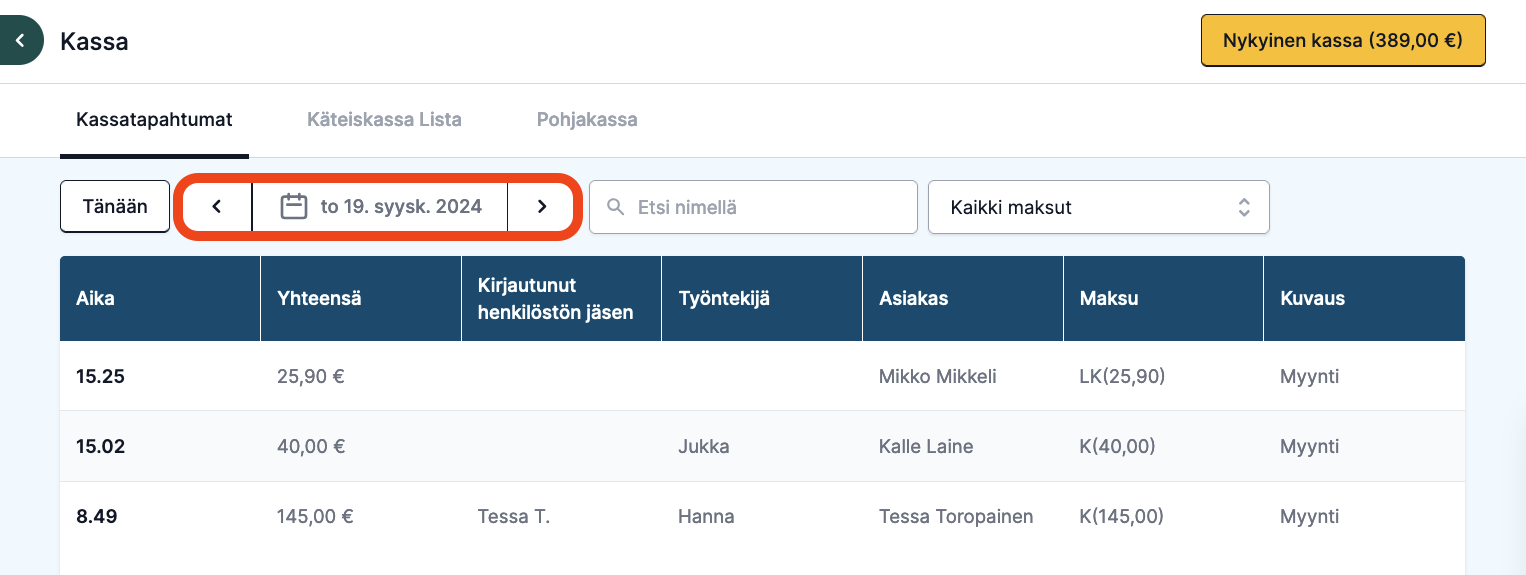Open the Kaikki maksut dropdown
1526x575 pixels.
(x=1099, y=207)
